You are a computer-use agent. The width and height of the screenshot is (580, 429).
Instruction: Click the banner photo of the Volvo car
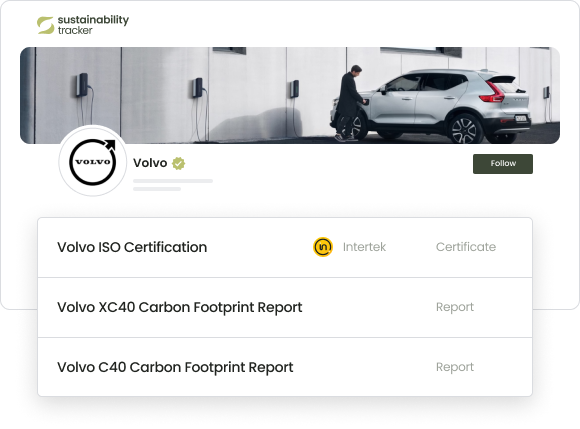tap(290, 95)
